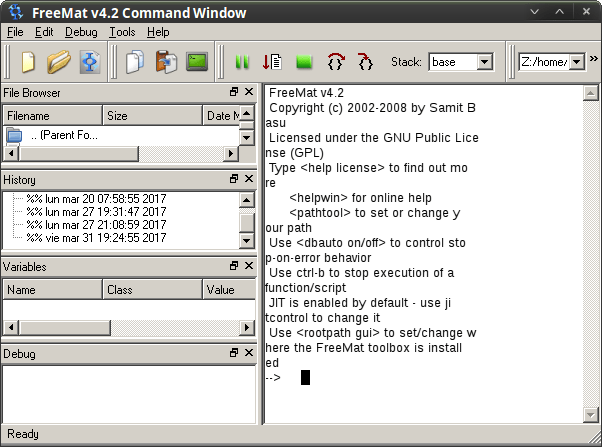602x447 pixels.
Task: Open the Tools menu
Action: tap(122, 32)
